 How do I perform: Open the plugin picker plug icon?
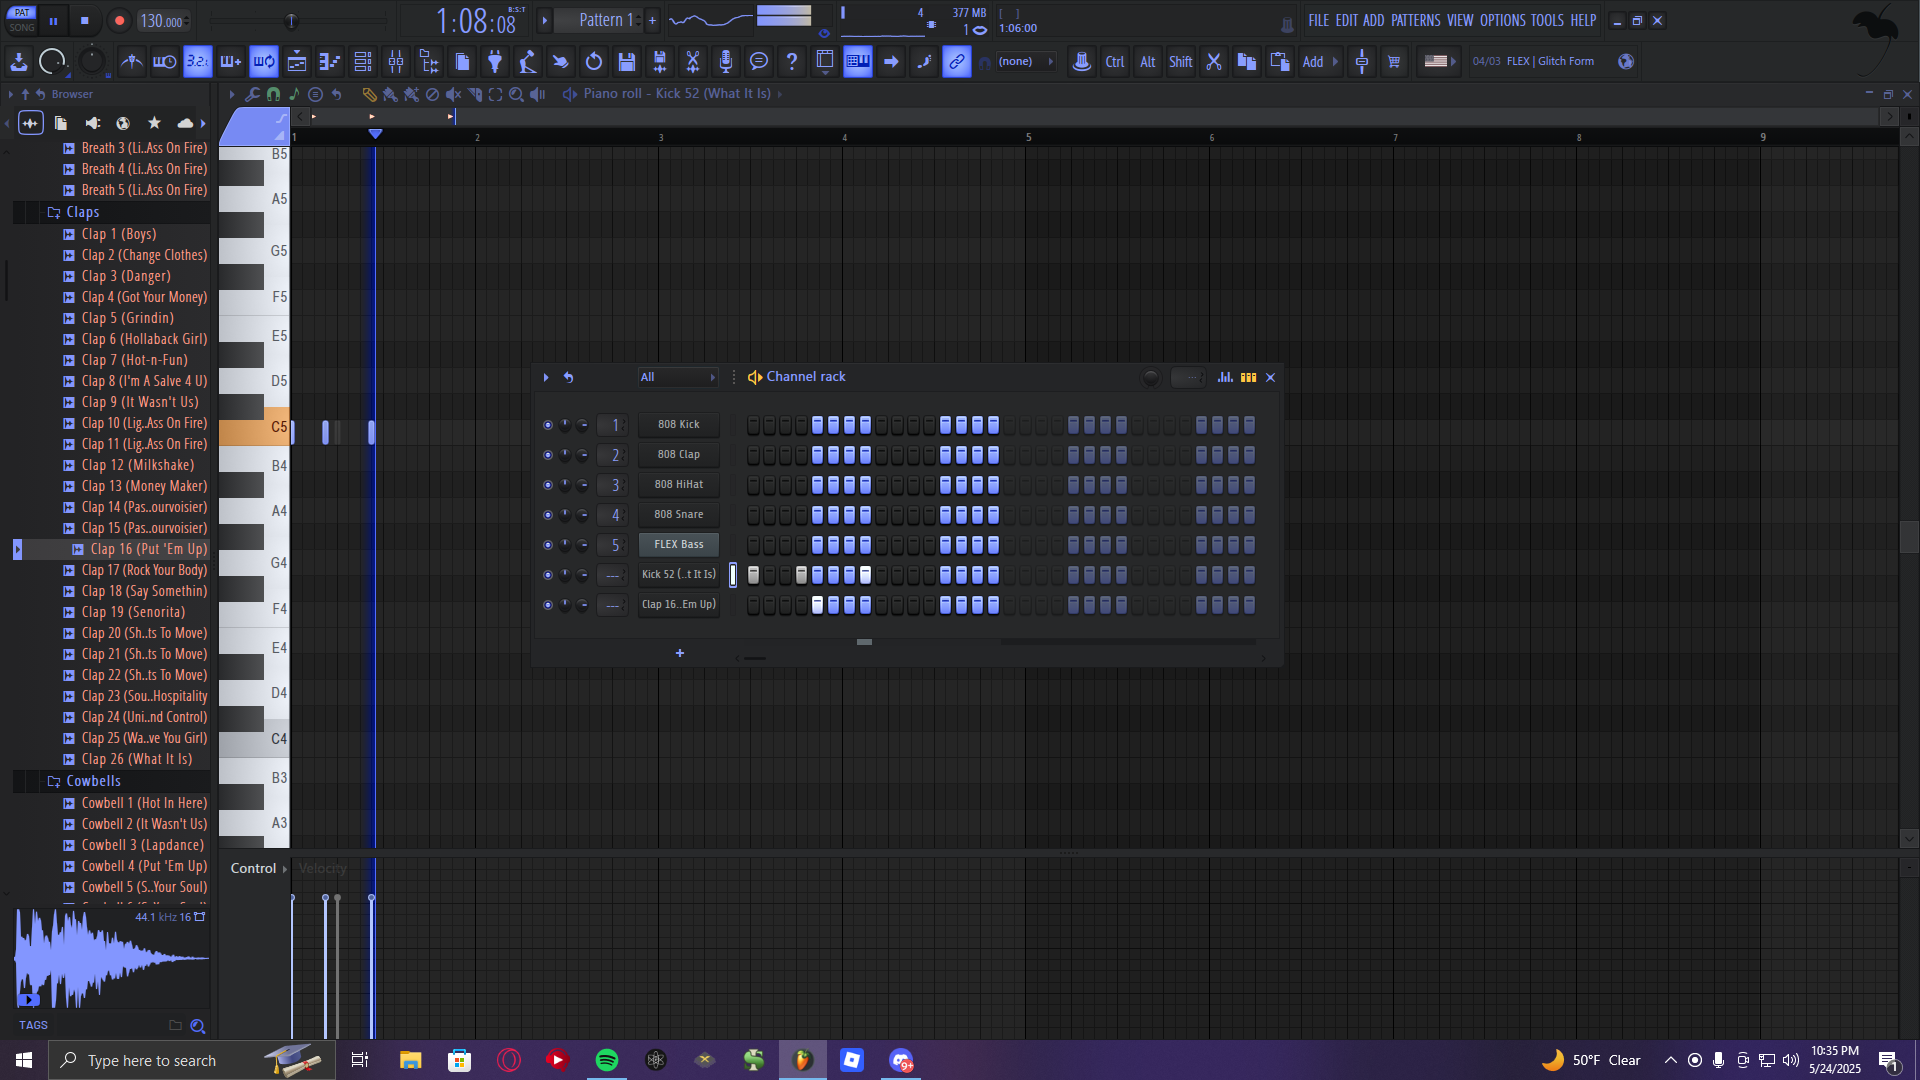tap(495, 62)
